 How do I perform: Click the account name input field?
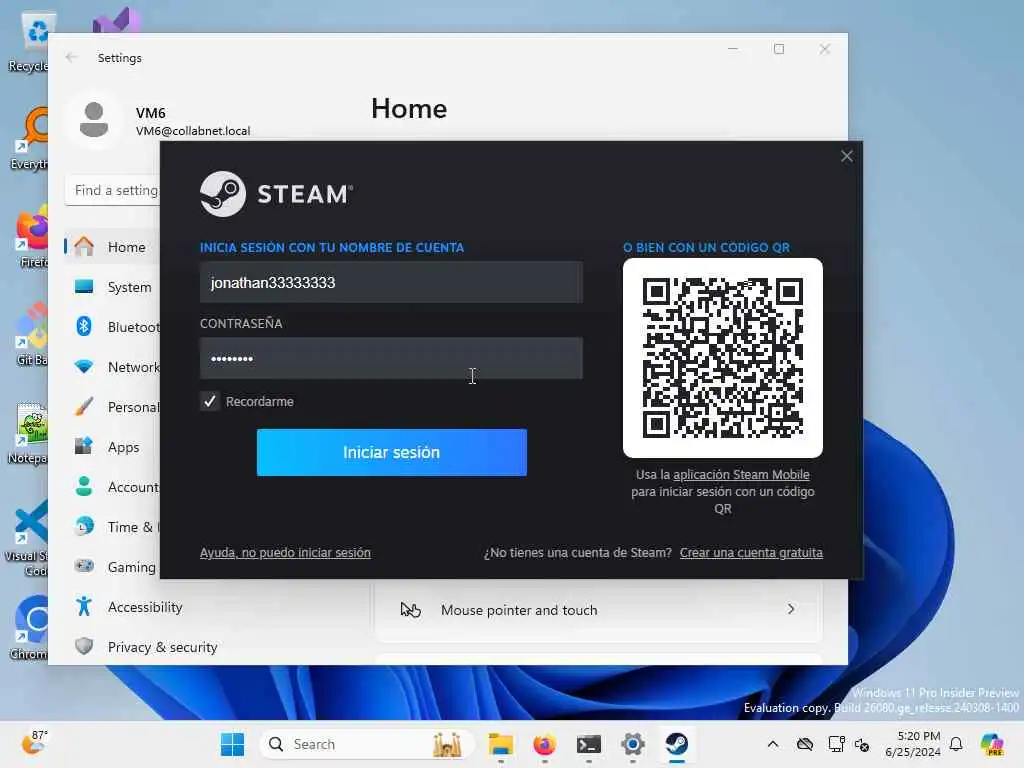[391, 282]
